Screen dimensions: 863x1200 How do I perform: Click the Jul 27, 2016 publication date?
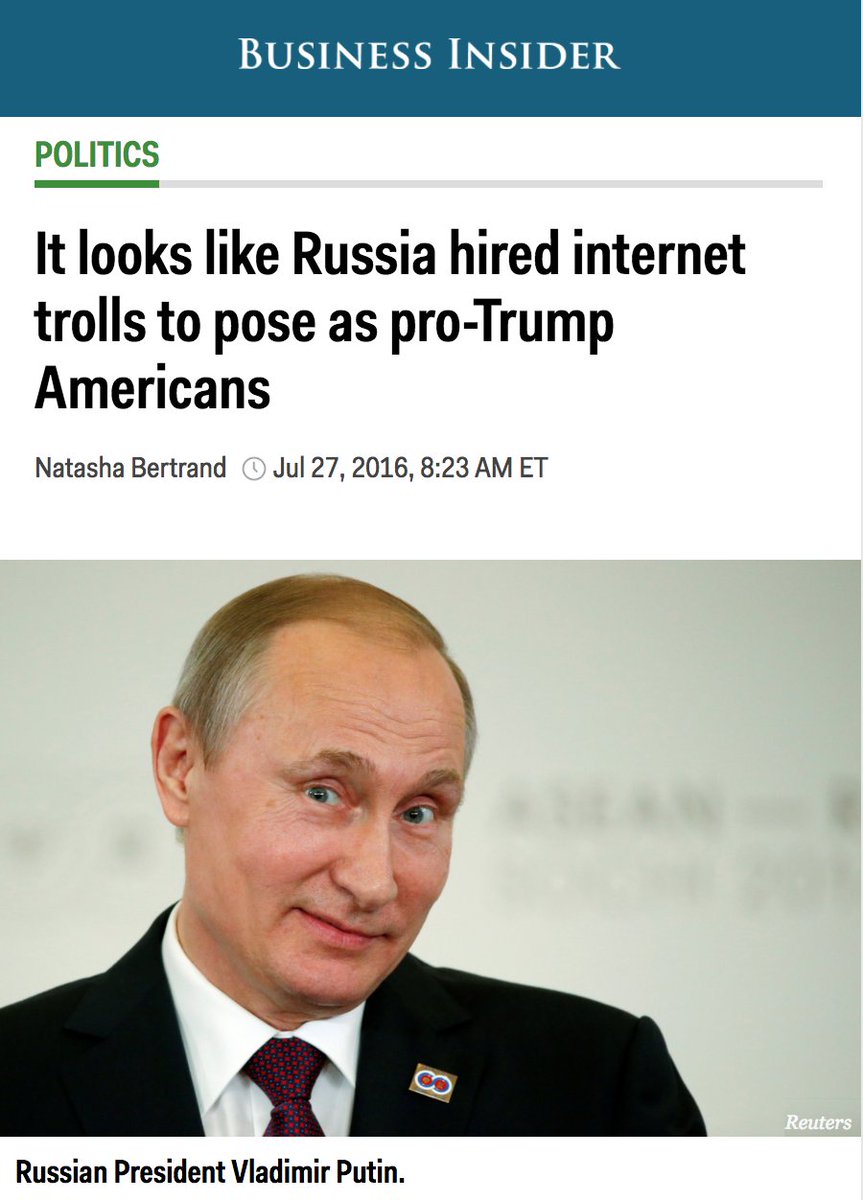coord(338,468)
